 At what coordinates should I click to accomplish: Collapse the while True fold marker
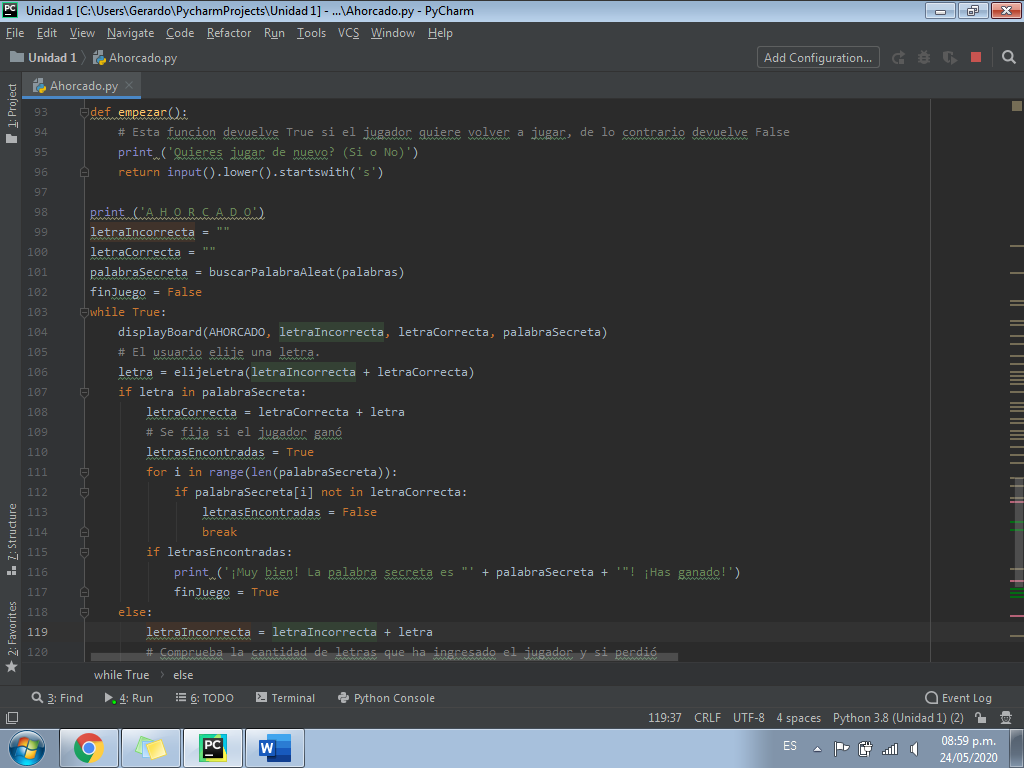click(x=84, y=312)
